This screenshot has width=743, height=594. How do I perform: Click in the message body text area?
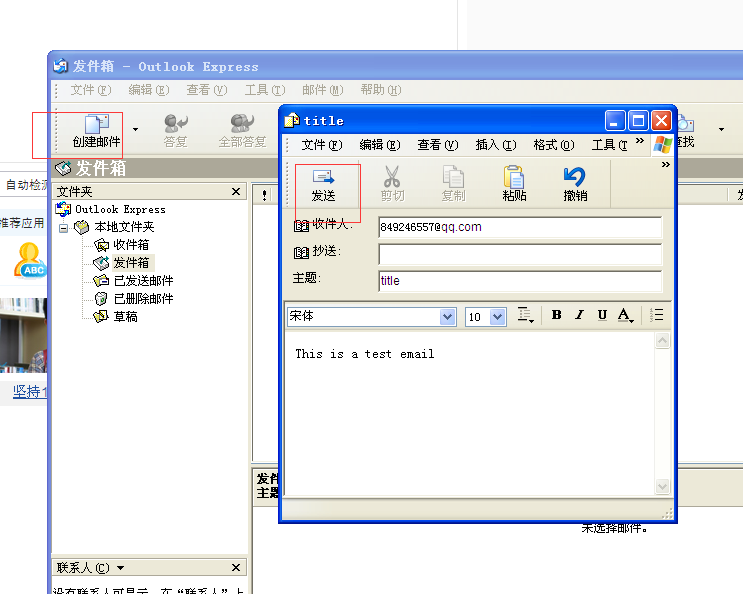(x=469, y=413)
